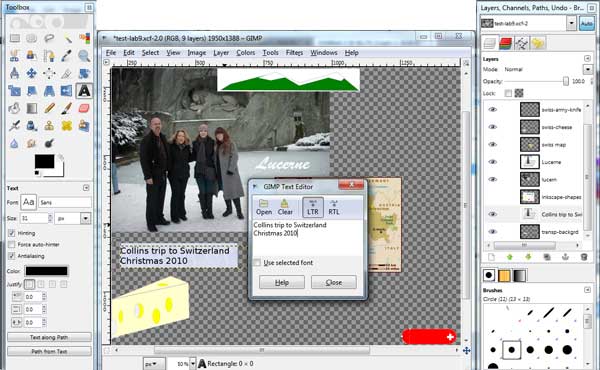This screenshot has height=370, width=600.
Task: Click the text Color swatch
Action: click(46, 271)
